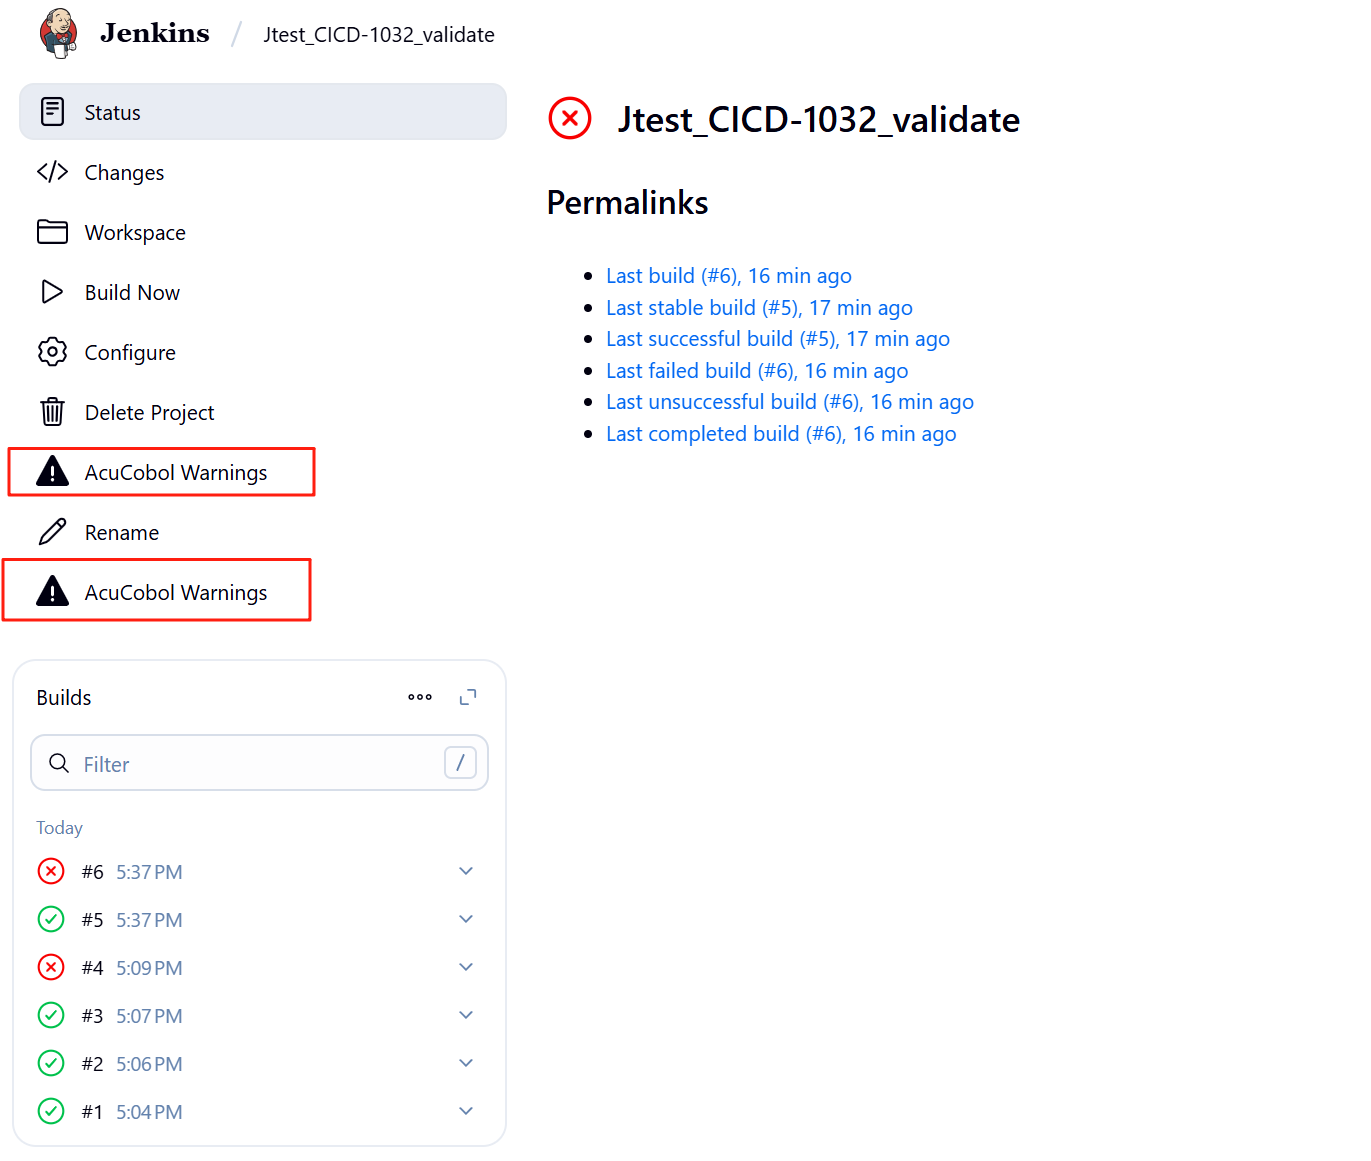Open the Changes sidebar item
Image resolution: width=1371 pixels, height=1161 pixels.
coord(124,172)
